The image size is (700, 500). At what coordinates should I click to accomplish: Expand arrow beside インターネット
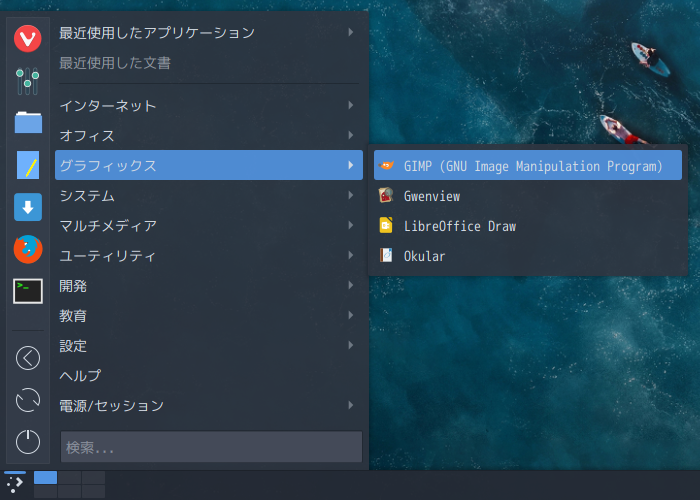tap(351, 105)
